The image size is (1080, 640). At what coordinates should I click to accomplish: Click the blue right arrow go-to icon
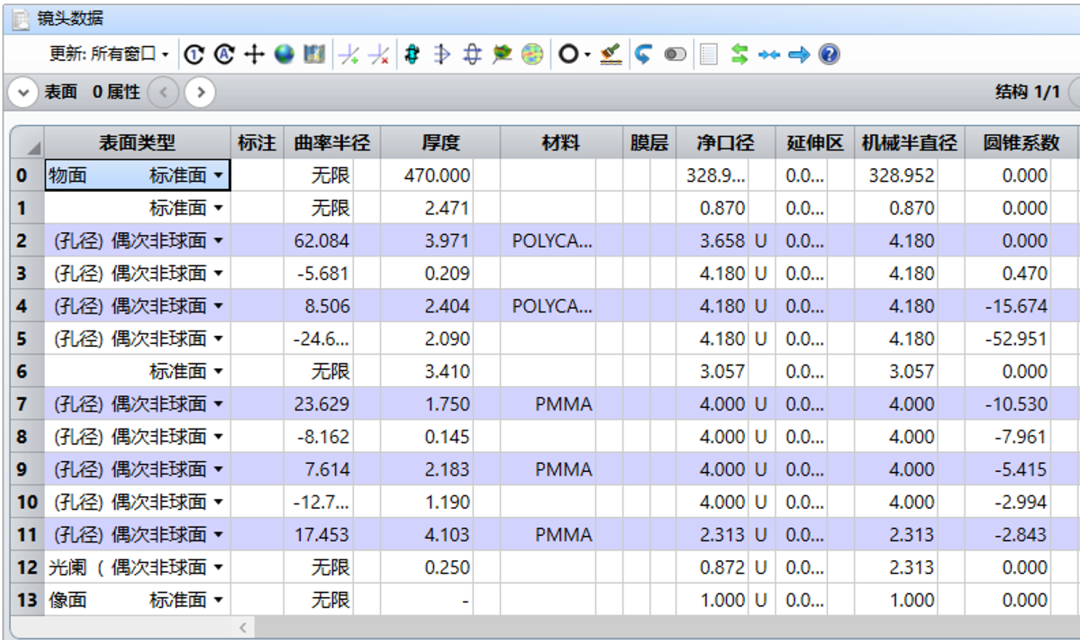pos(799,54)
